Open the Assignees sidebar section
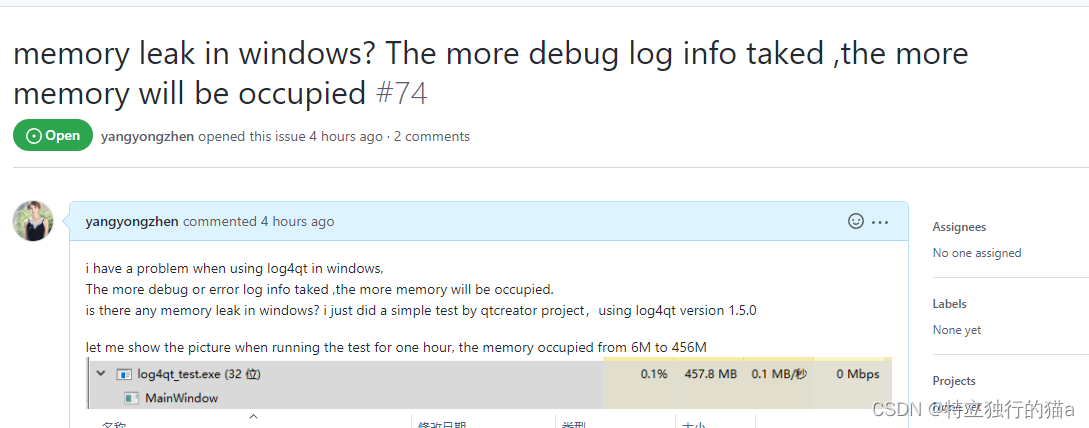1089x428 pixels. click(959, 227)
